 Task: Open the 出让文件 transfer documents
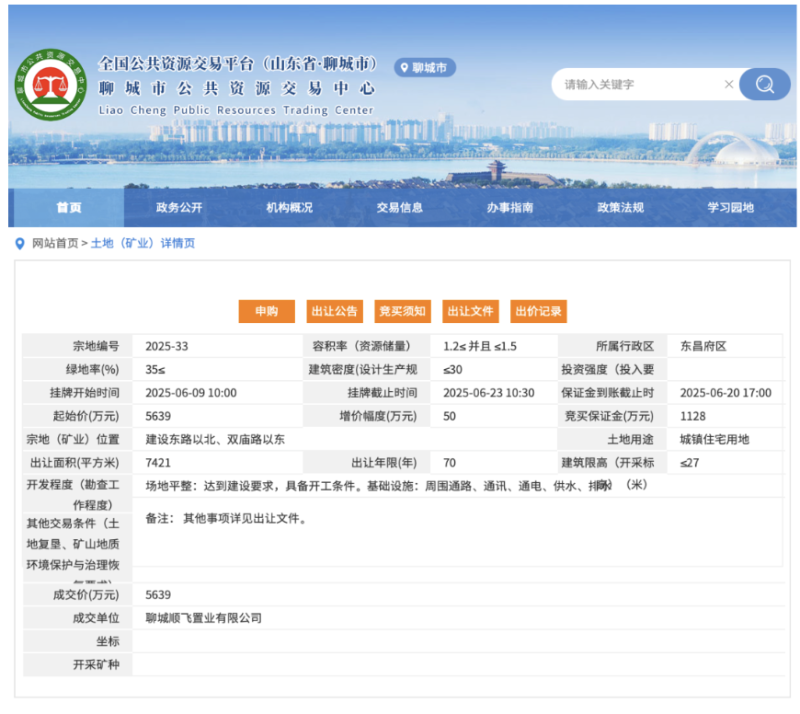470,311
